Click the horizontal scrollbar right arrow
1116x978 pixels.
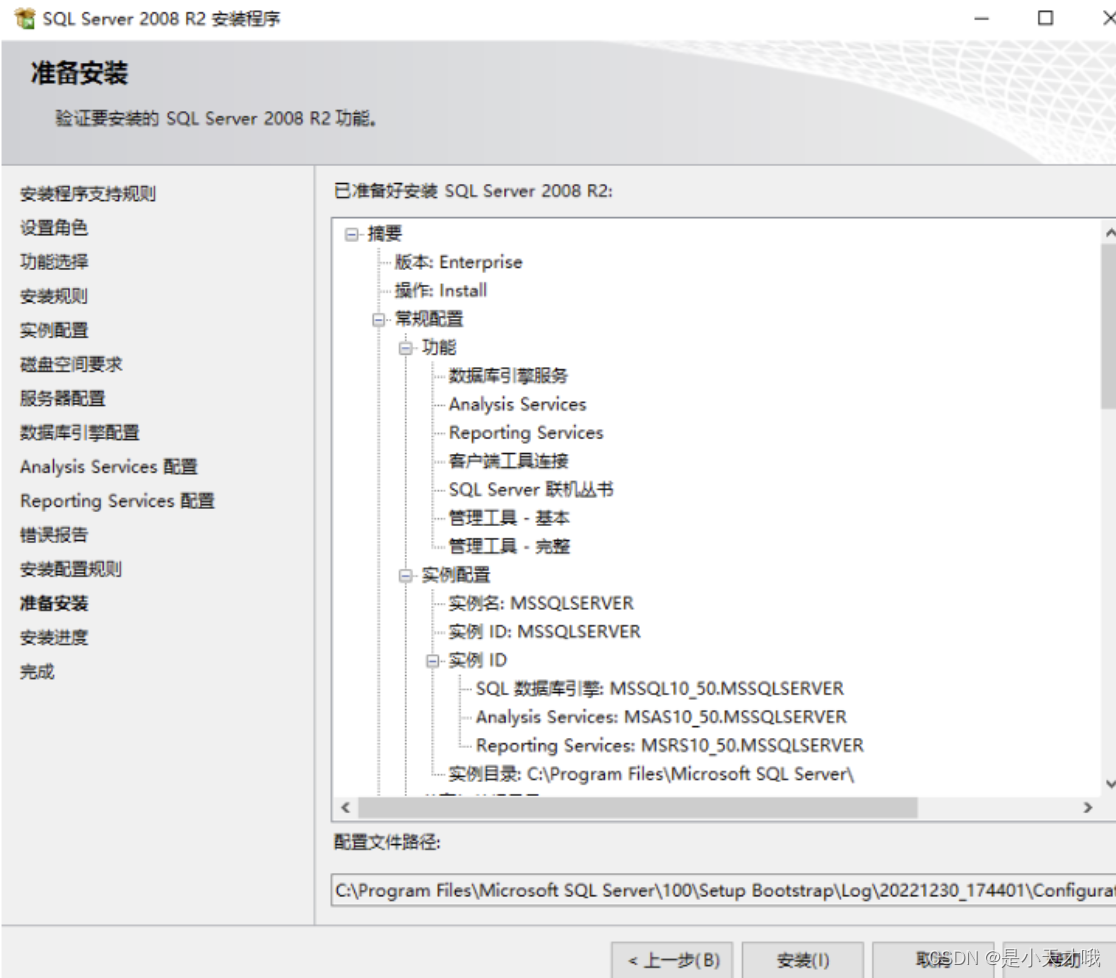pyautogui.click(x=1089, y=805)
